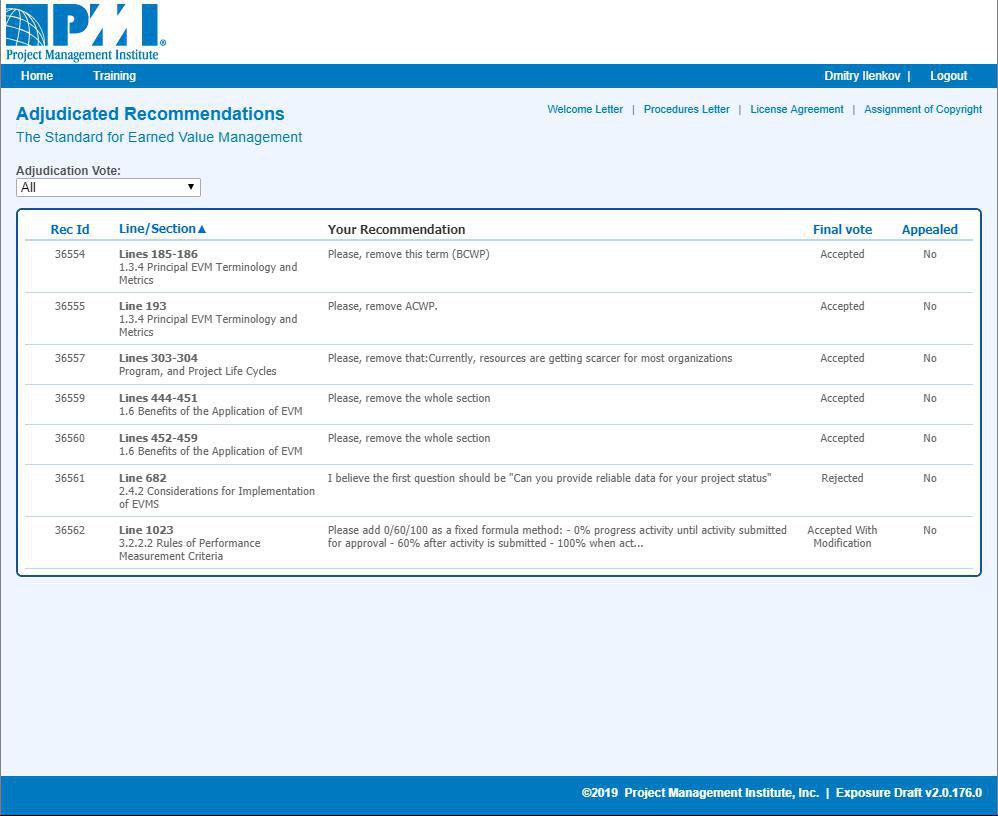Viewport: 998px width, 816px height.
Task: Click the Lines 452-459 entry
Action: pyautogui.click(x=158, y=439)
